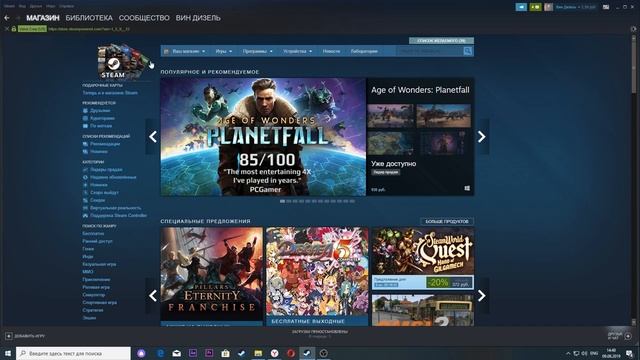
Task: Select the Бесплатно genre
Action: coord(93,233)
